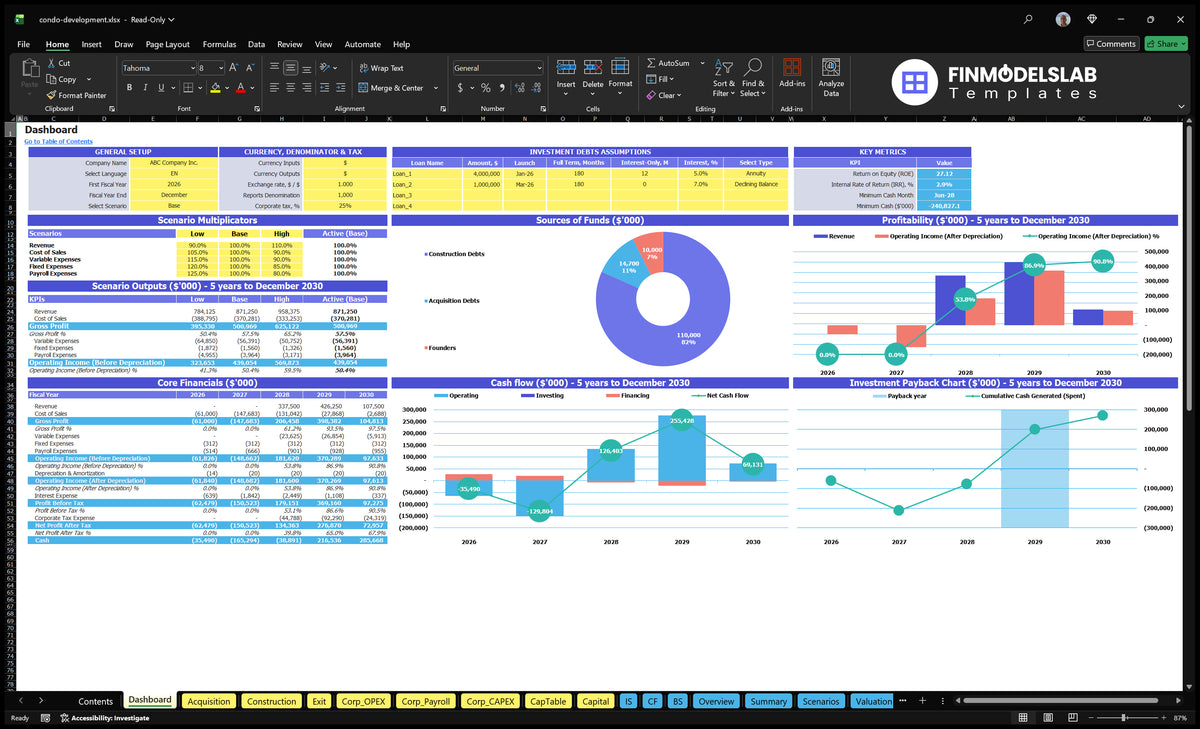The height and width of the screenshot is (729, 1200).
Task: Add a new sheet with plus icon
Action: point(923,701)
